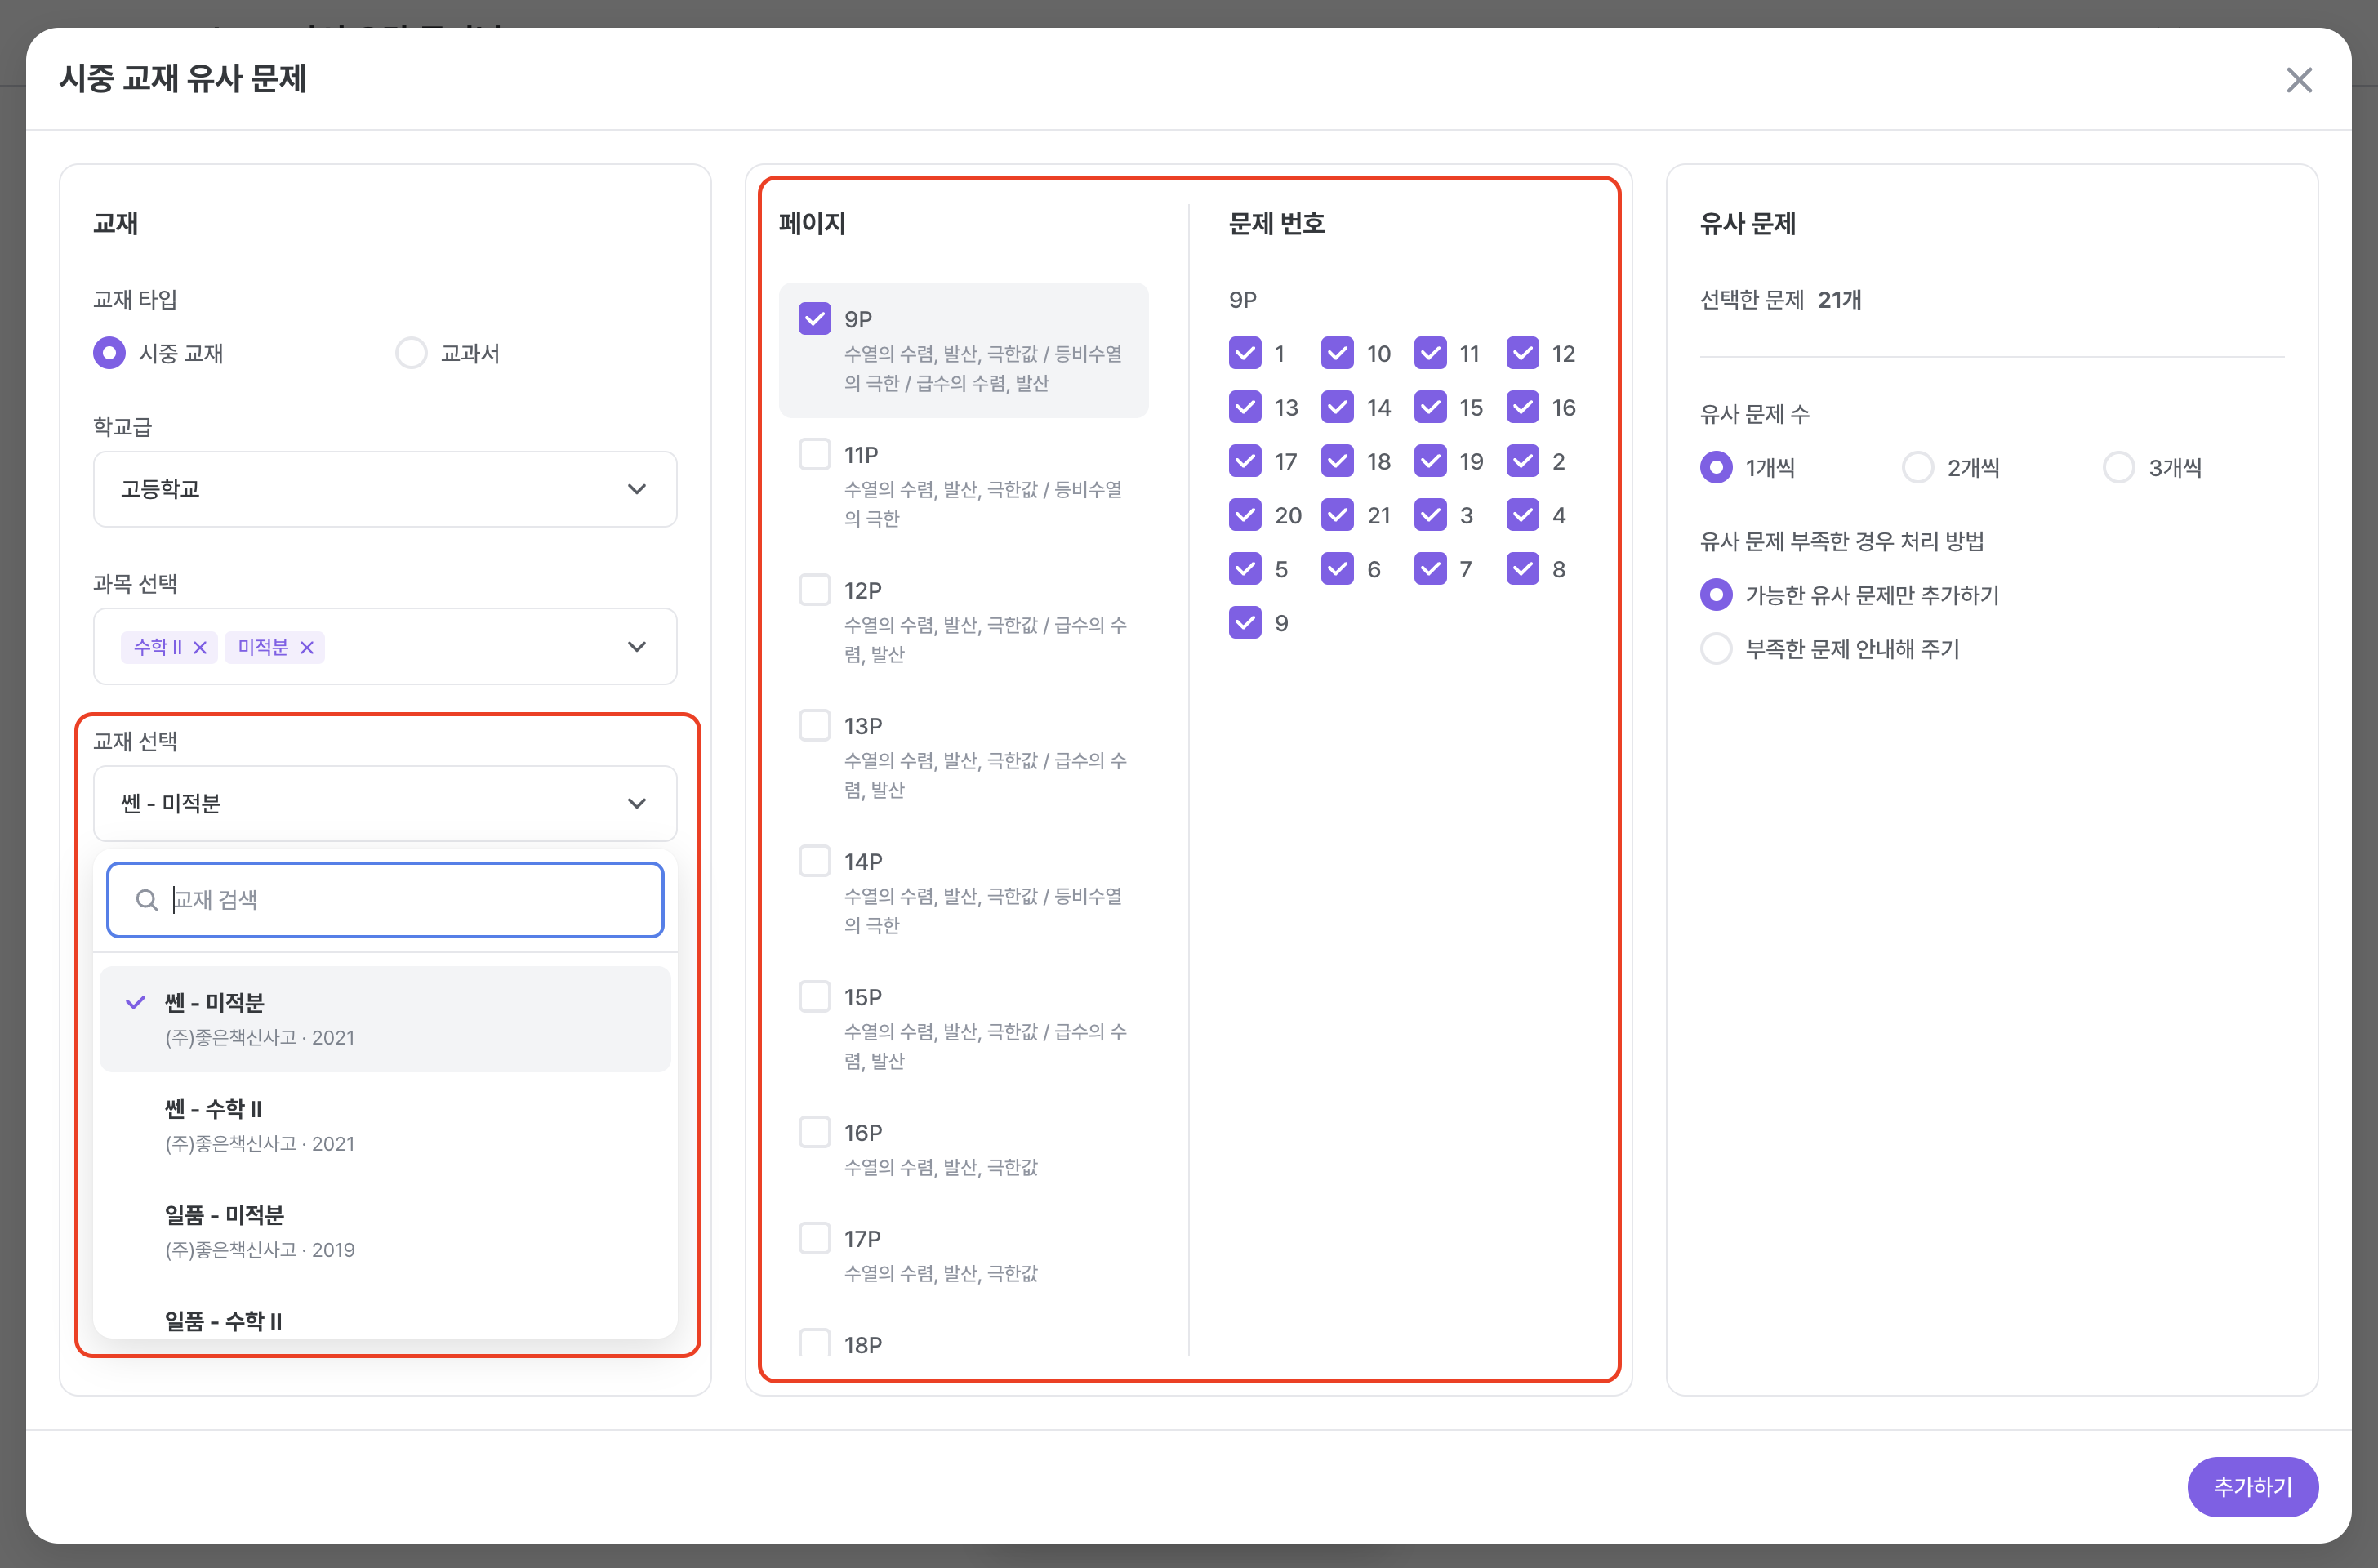Uncheck page 9P
Image resolution: width=2378 pixels, height=1568 pixels.
pos(814,318)
